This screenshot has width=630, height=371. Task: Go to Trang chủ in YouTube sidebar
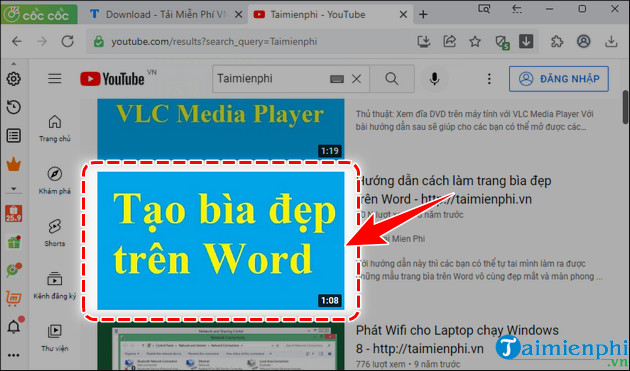55,129
